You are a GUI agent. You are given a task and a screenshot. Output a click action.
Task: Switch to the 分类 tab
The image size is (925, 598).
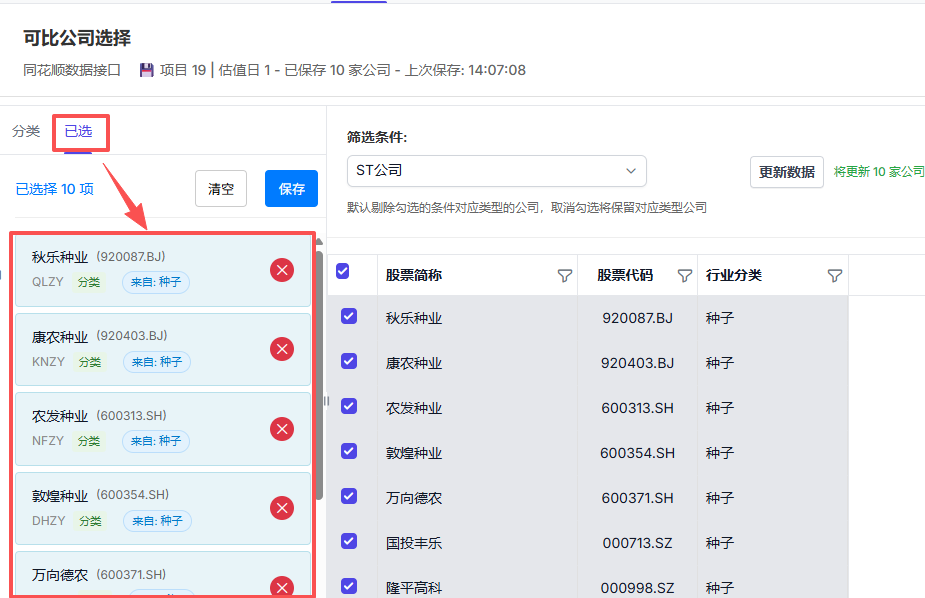26,131
